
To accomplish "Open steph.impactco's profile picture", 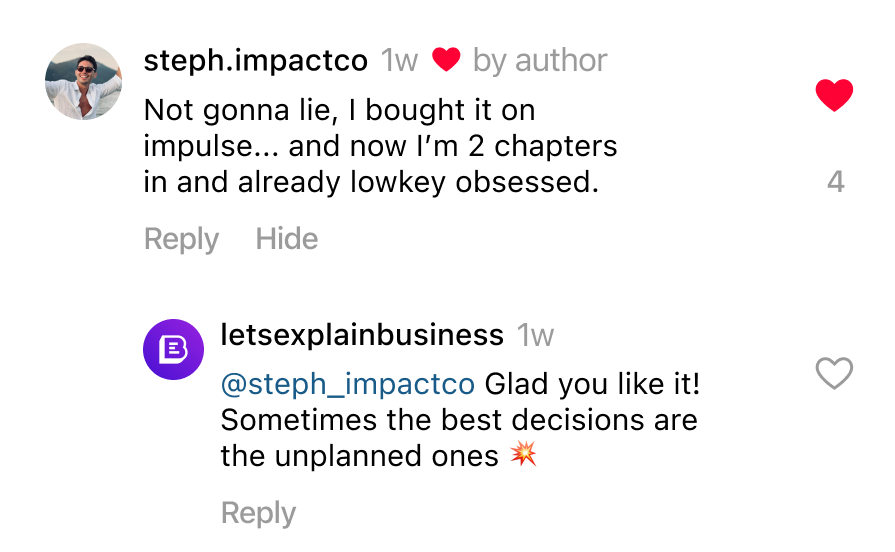I will pos(83,81).
